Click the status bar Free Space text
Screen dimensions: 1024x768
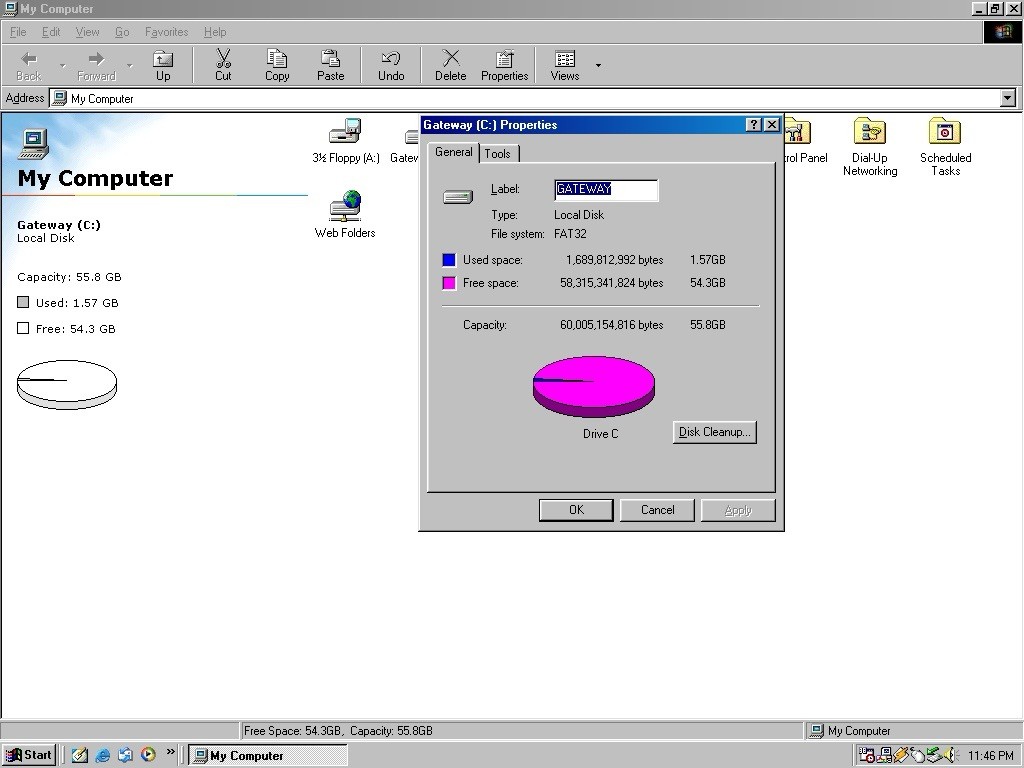click(338, 731)
